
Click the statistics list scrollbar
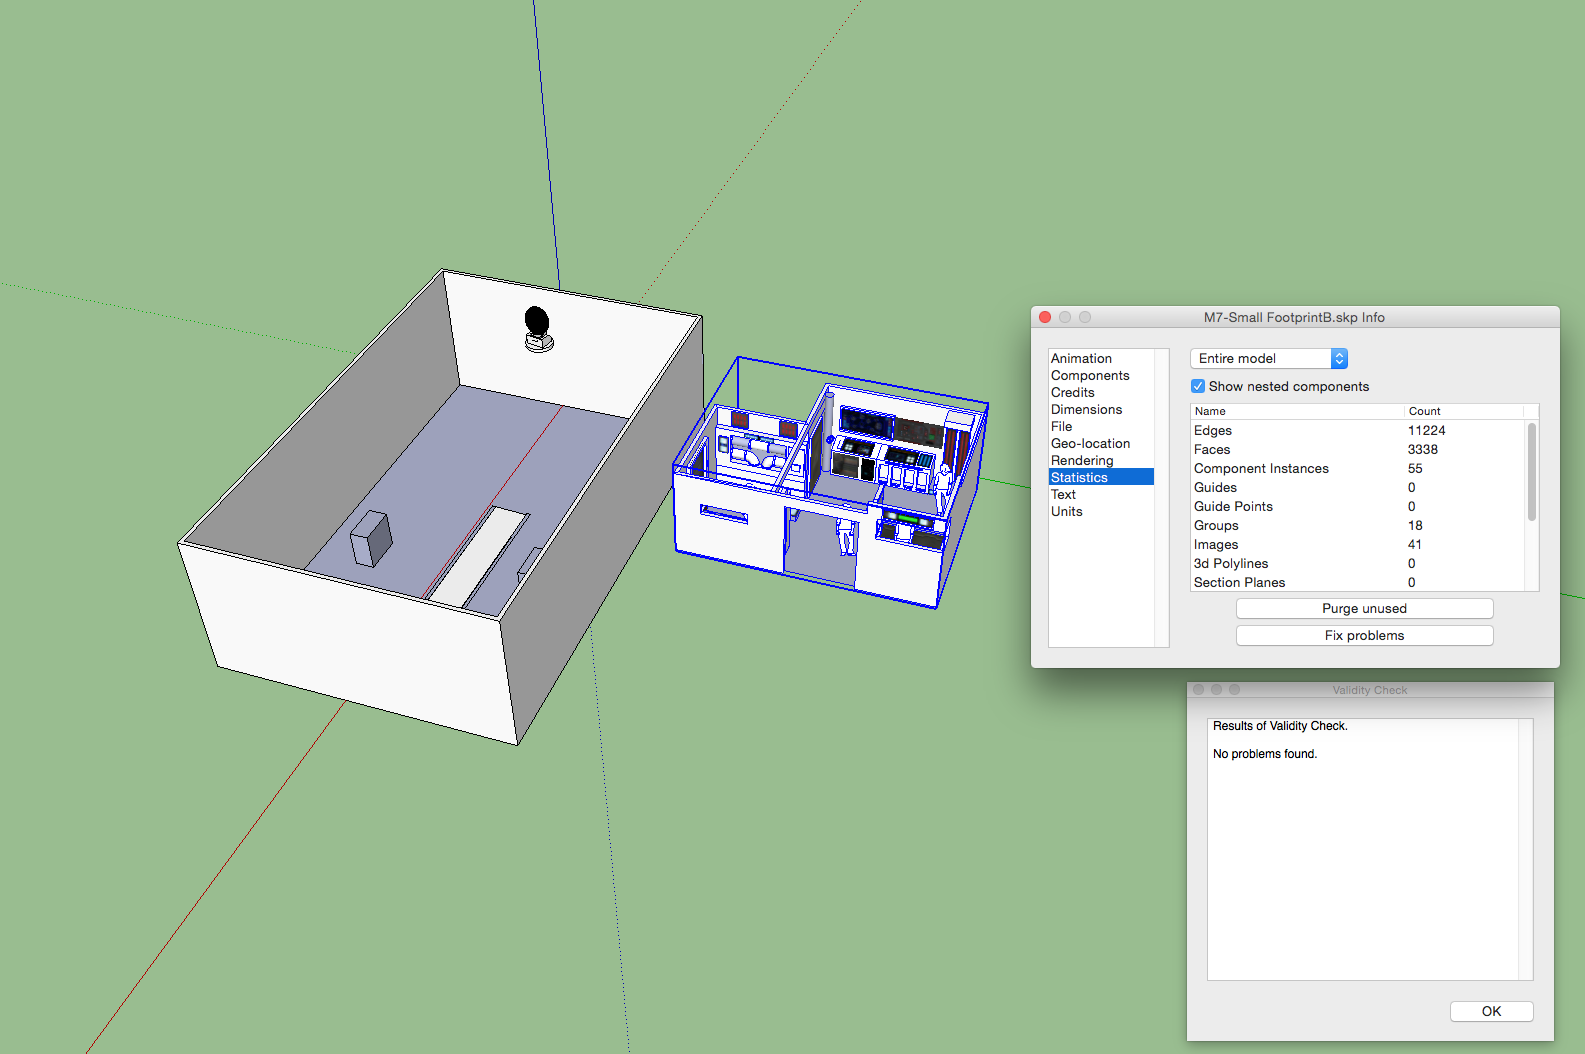click(1531, 471)
